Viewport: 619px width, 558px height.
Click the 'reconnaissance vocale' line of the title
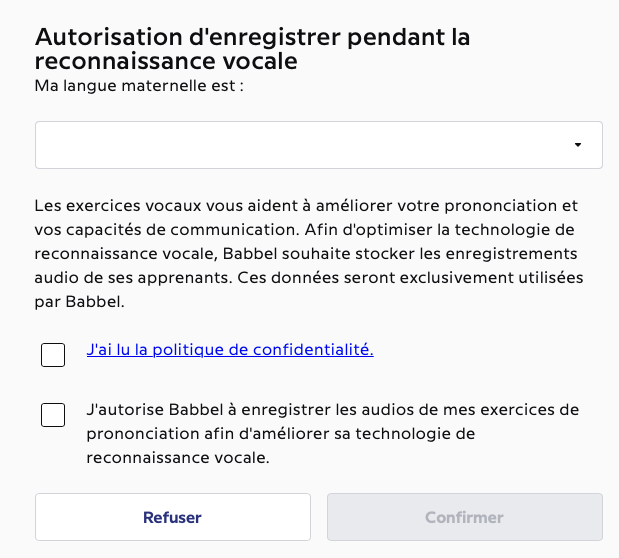pos(166,62)
